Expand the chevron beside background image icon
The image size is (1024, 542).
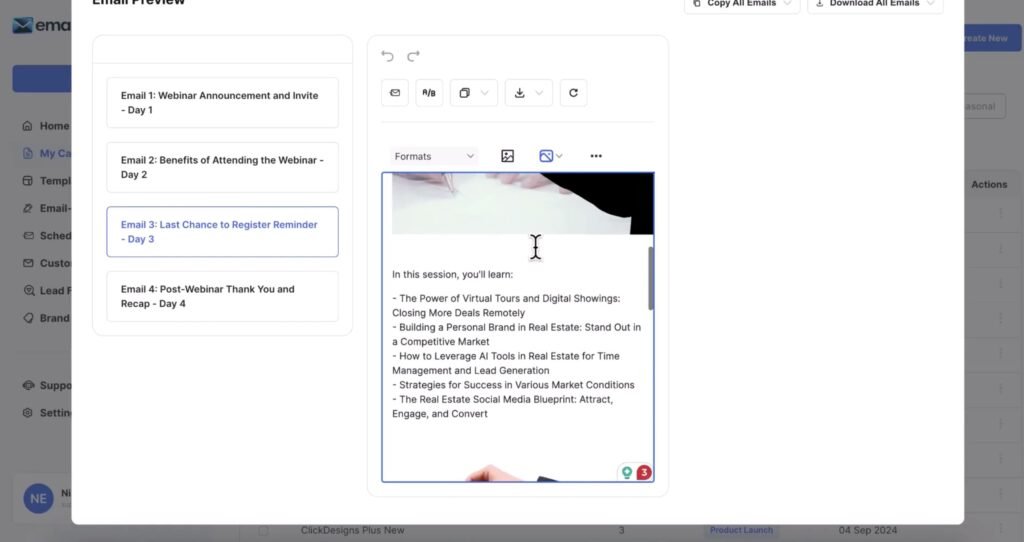(x=559, y=156)
